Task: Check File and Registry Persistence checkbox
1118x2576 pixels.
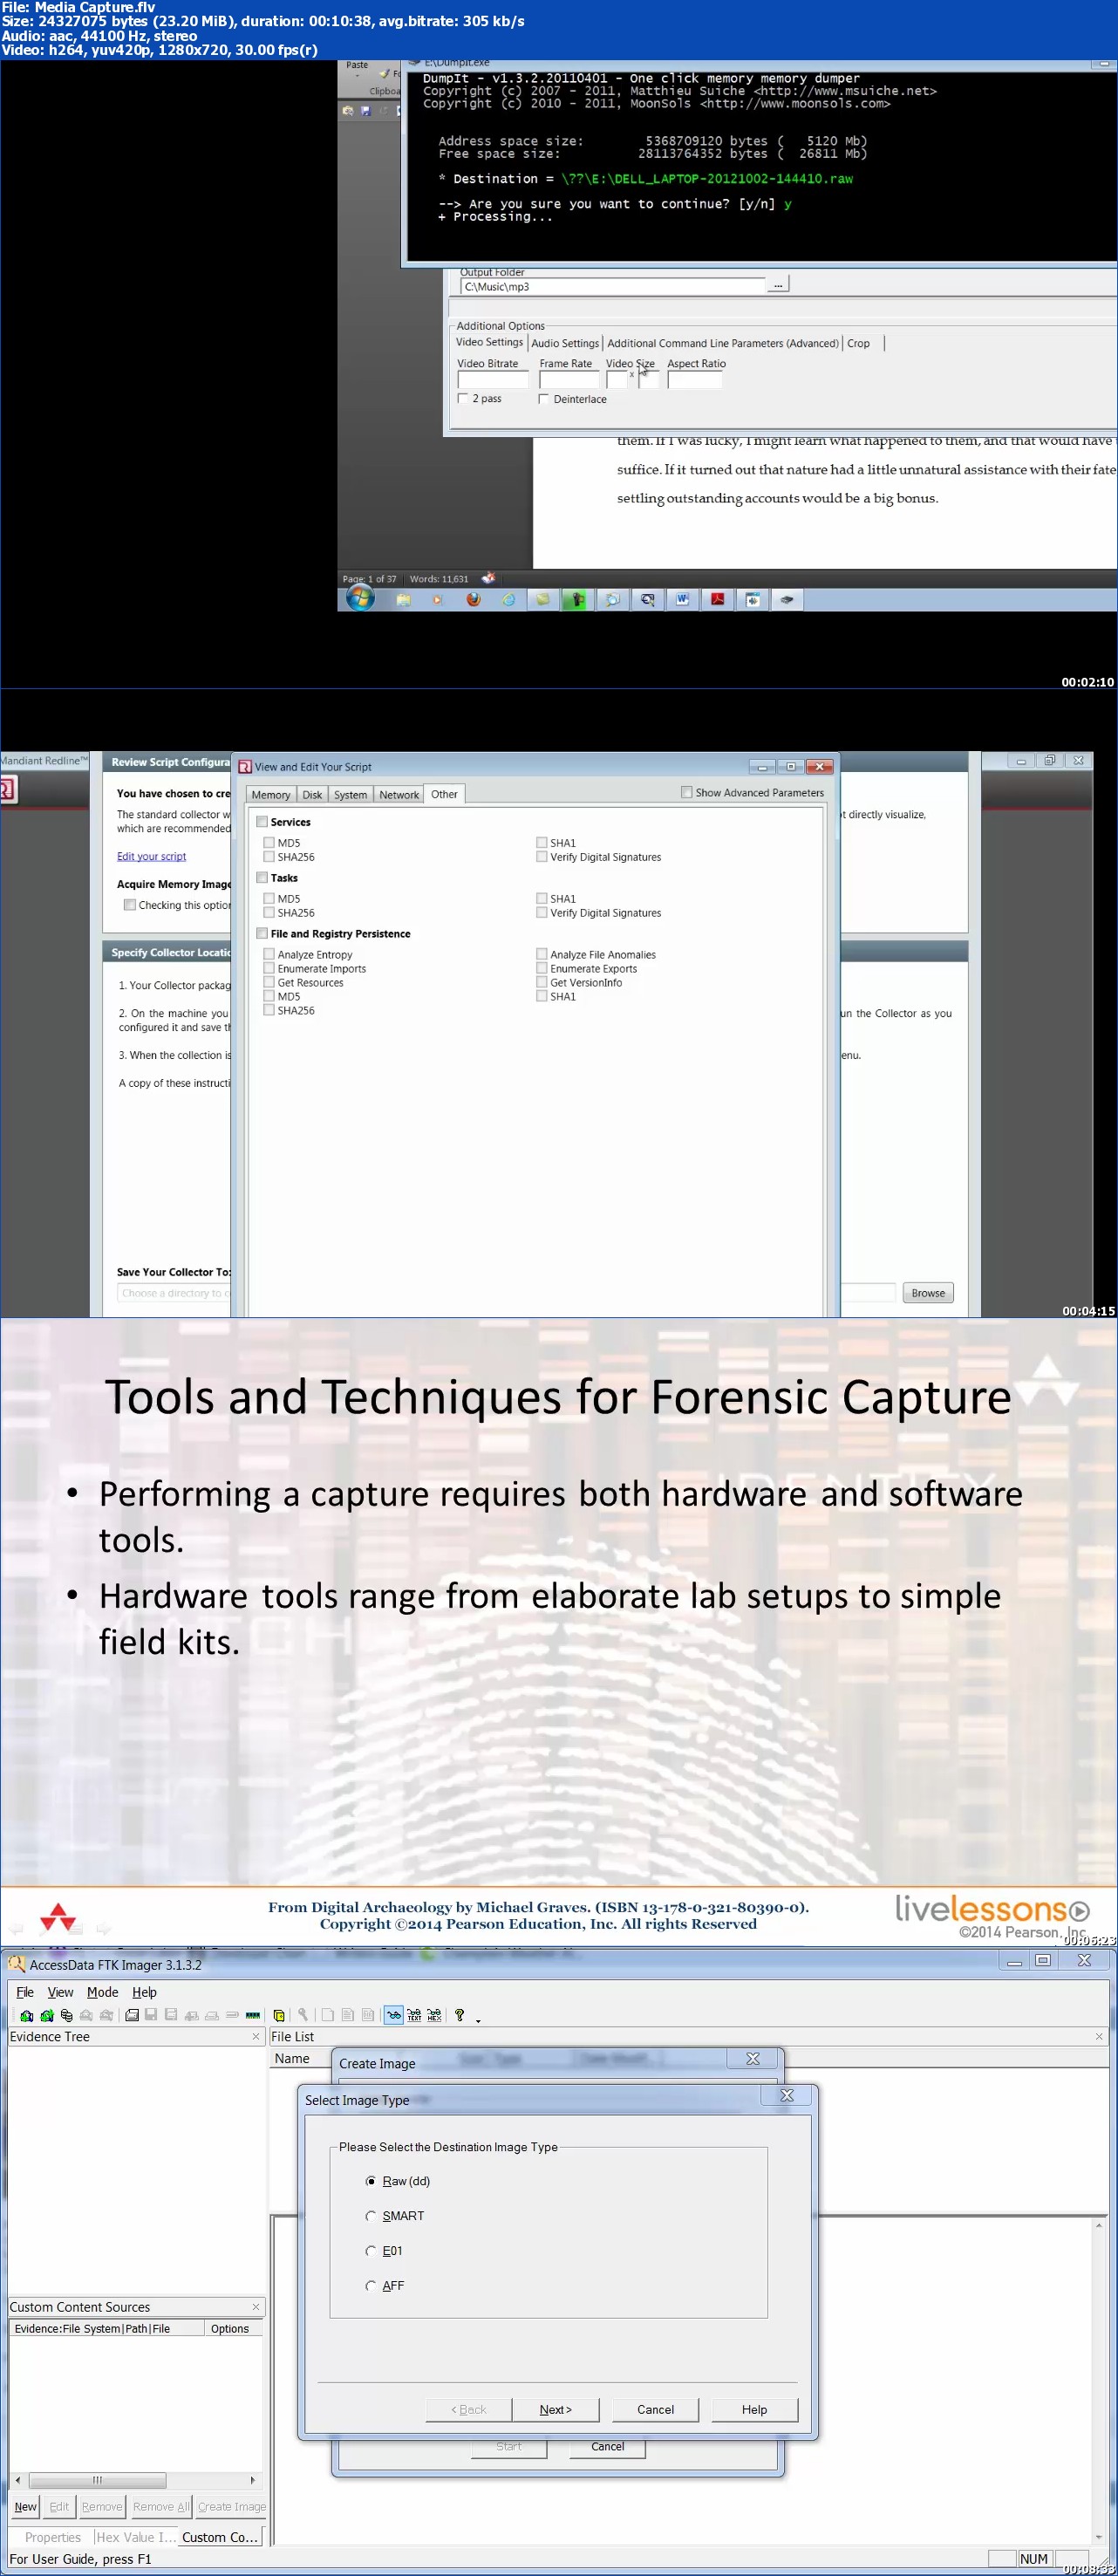Action: point(262,934)
